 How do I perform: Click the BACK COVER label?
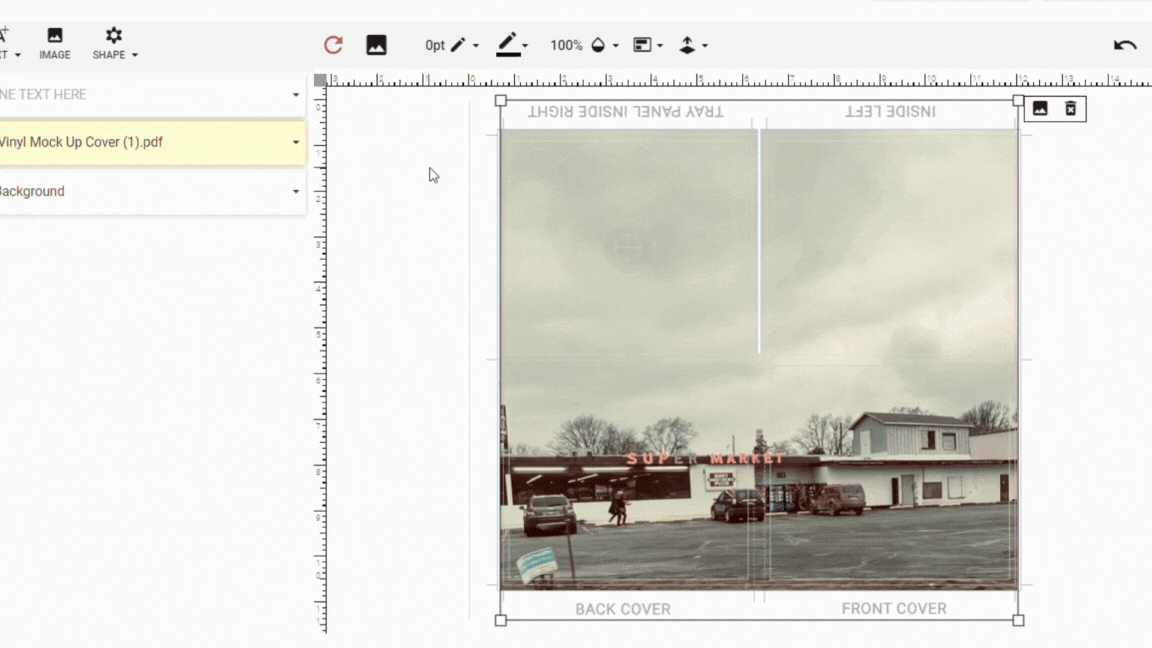click(x=623, y=609)
